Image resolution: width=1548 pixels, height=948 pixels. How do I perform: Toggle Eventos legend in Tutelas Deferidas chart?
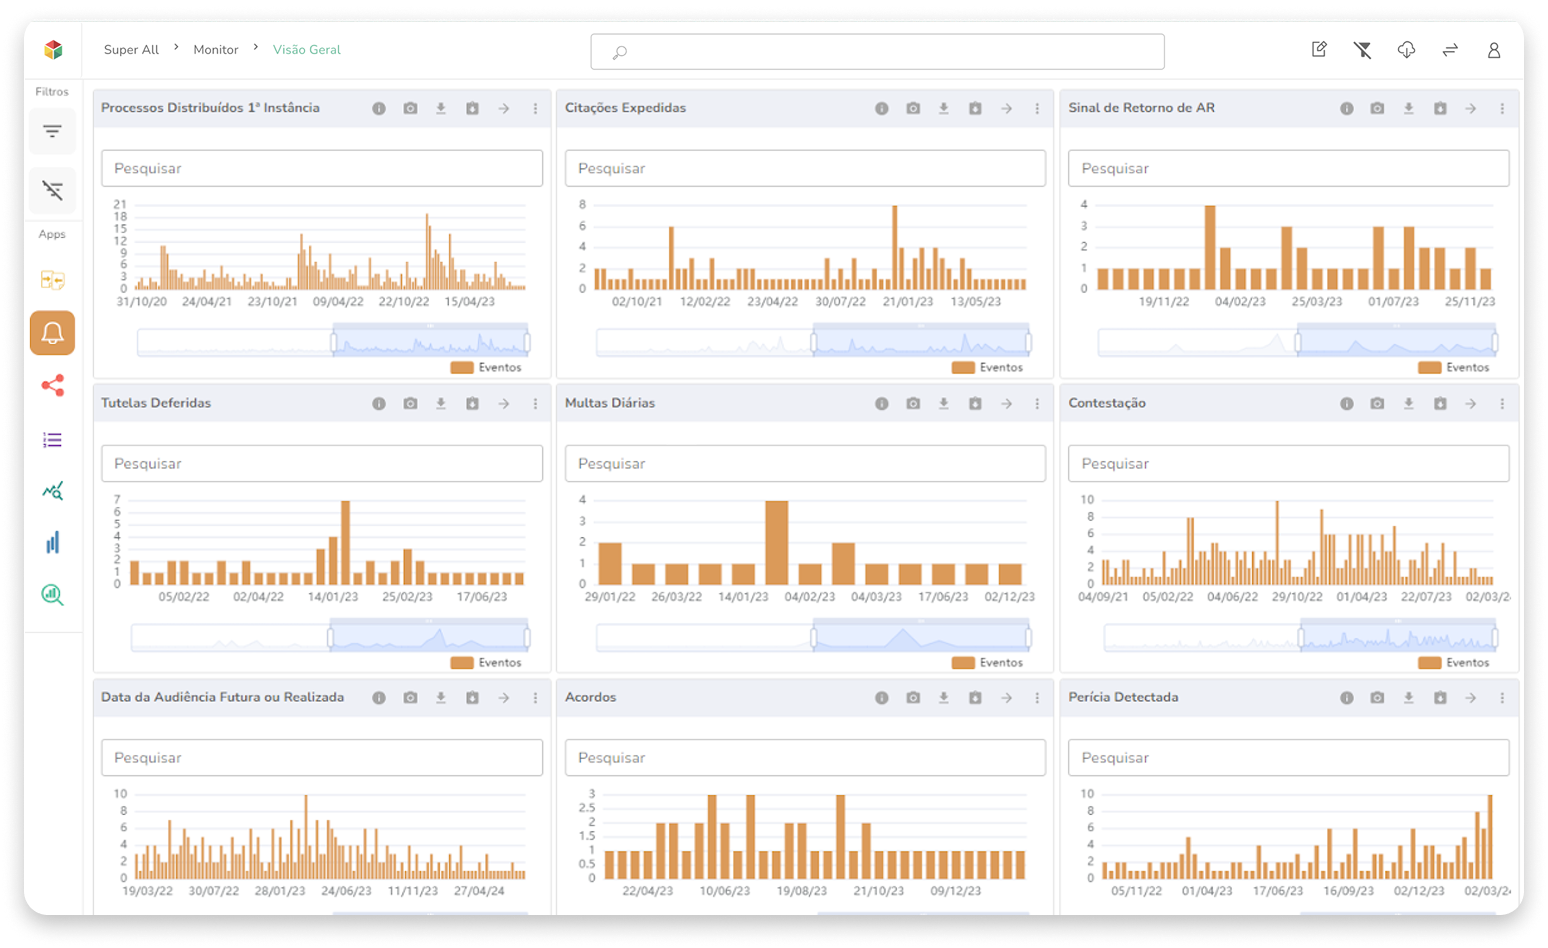(486, 662)
